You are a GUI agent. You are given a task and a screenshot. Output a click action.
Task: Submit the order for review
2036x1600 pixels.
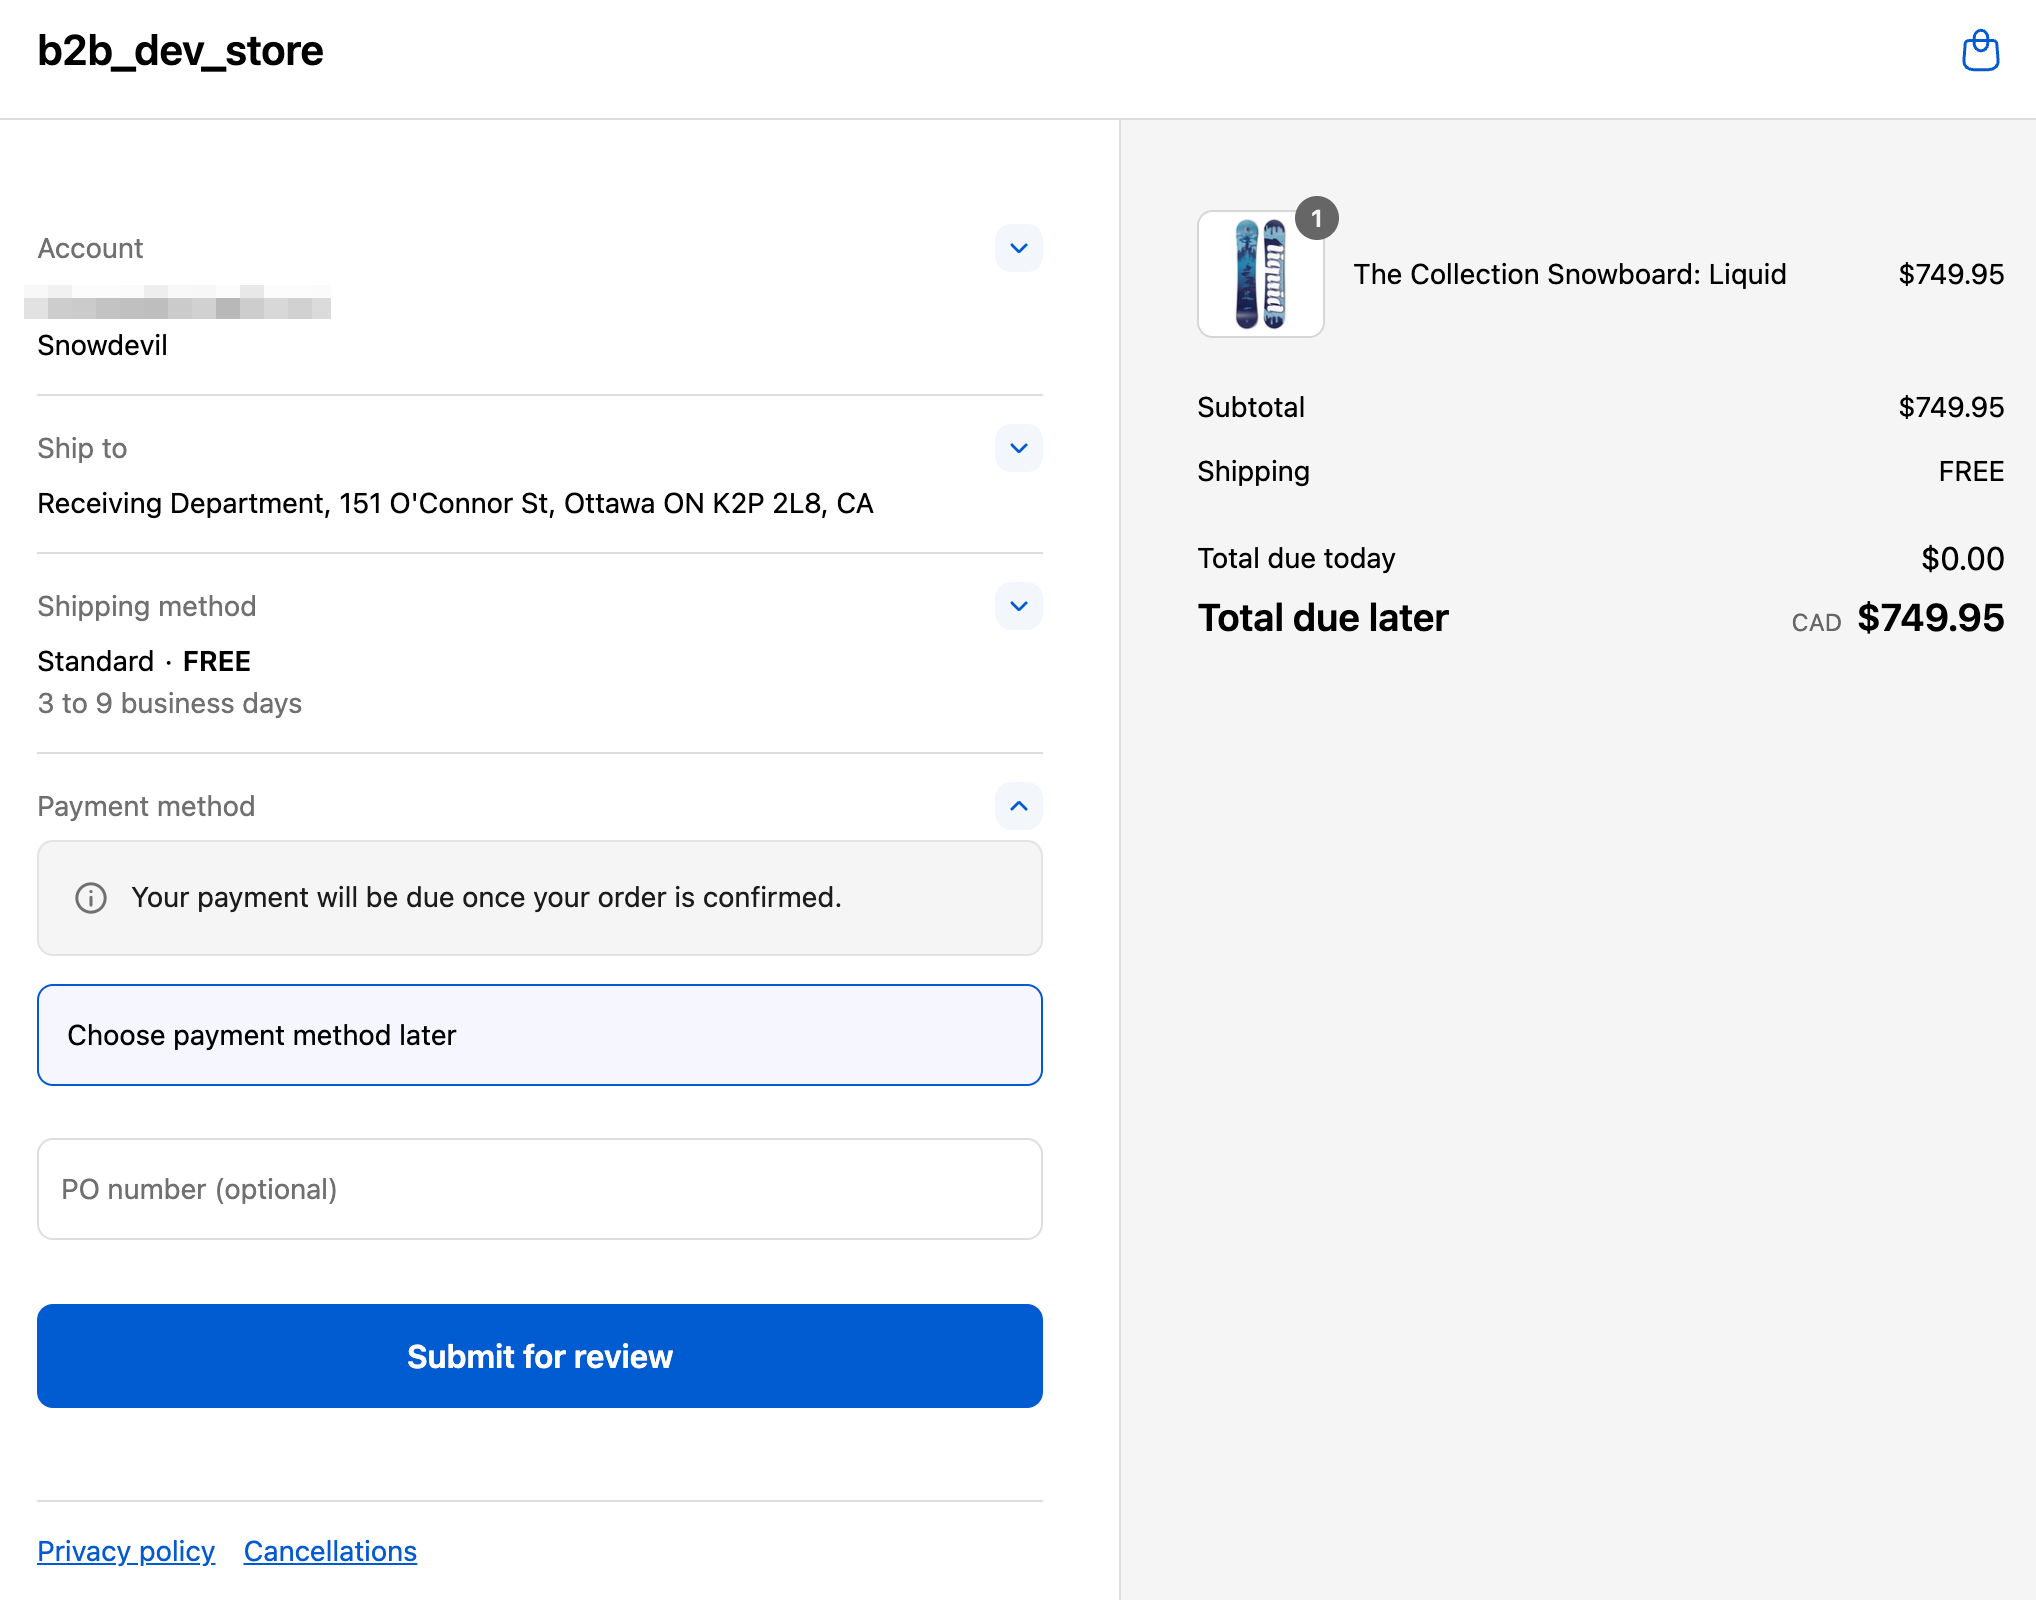tap(540, 1356)
